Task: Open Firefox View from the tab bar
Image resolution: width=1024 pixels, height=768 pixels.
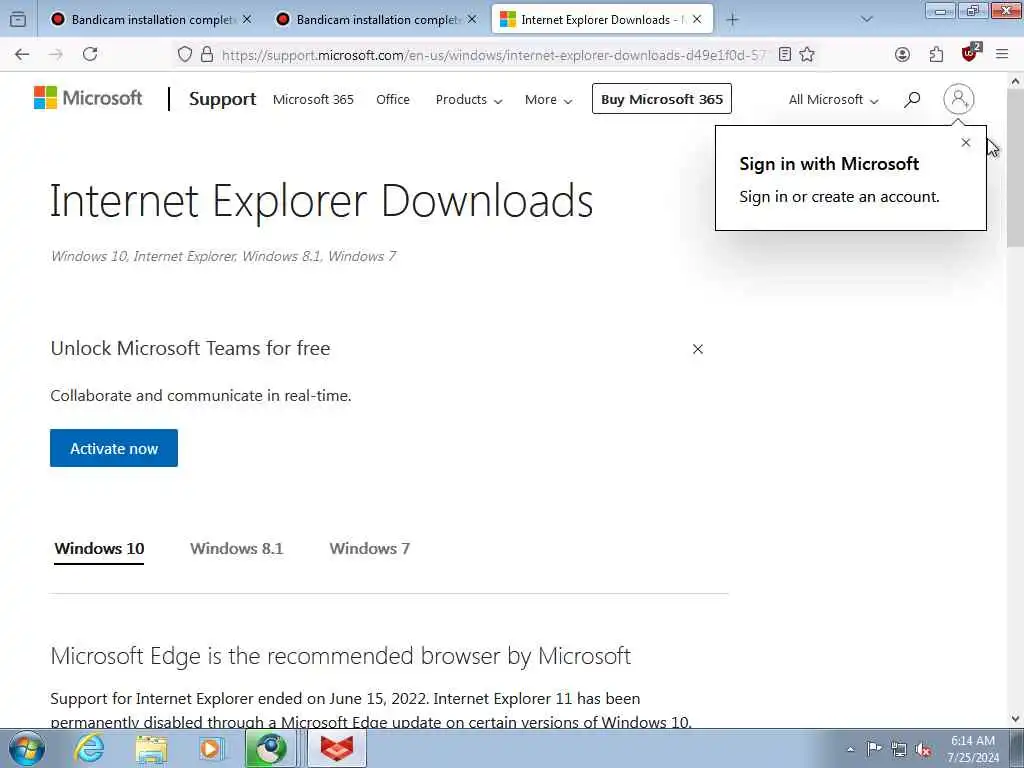Action: tap(18, 20)
